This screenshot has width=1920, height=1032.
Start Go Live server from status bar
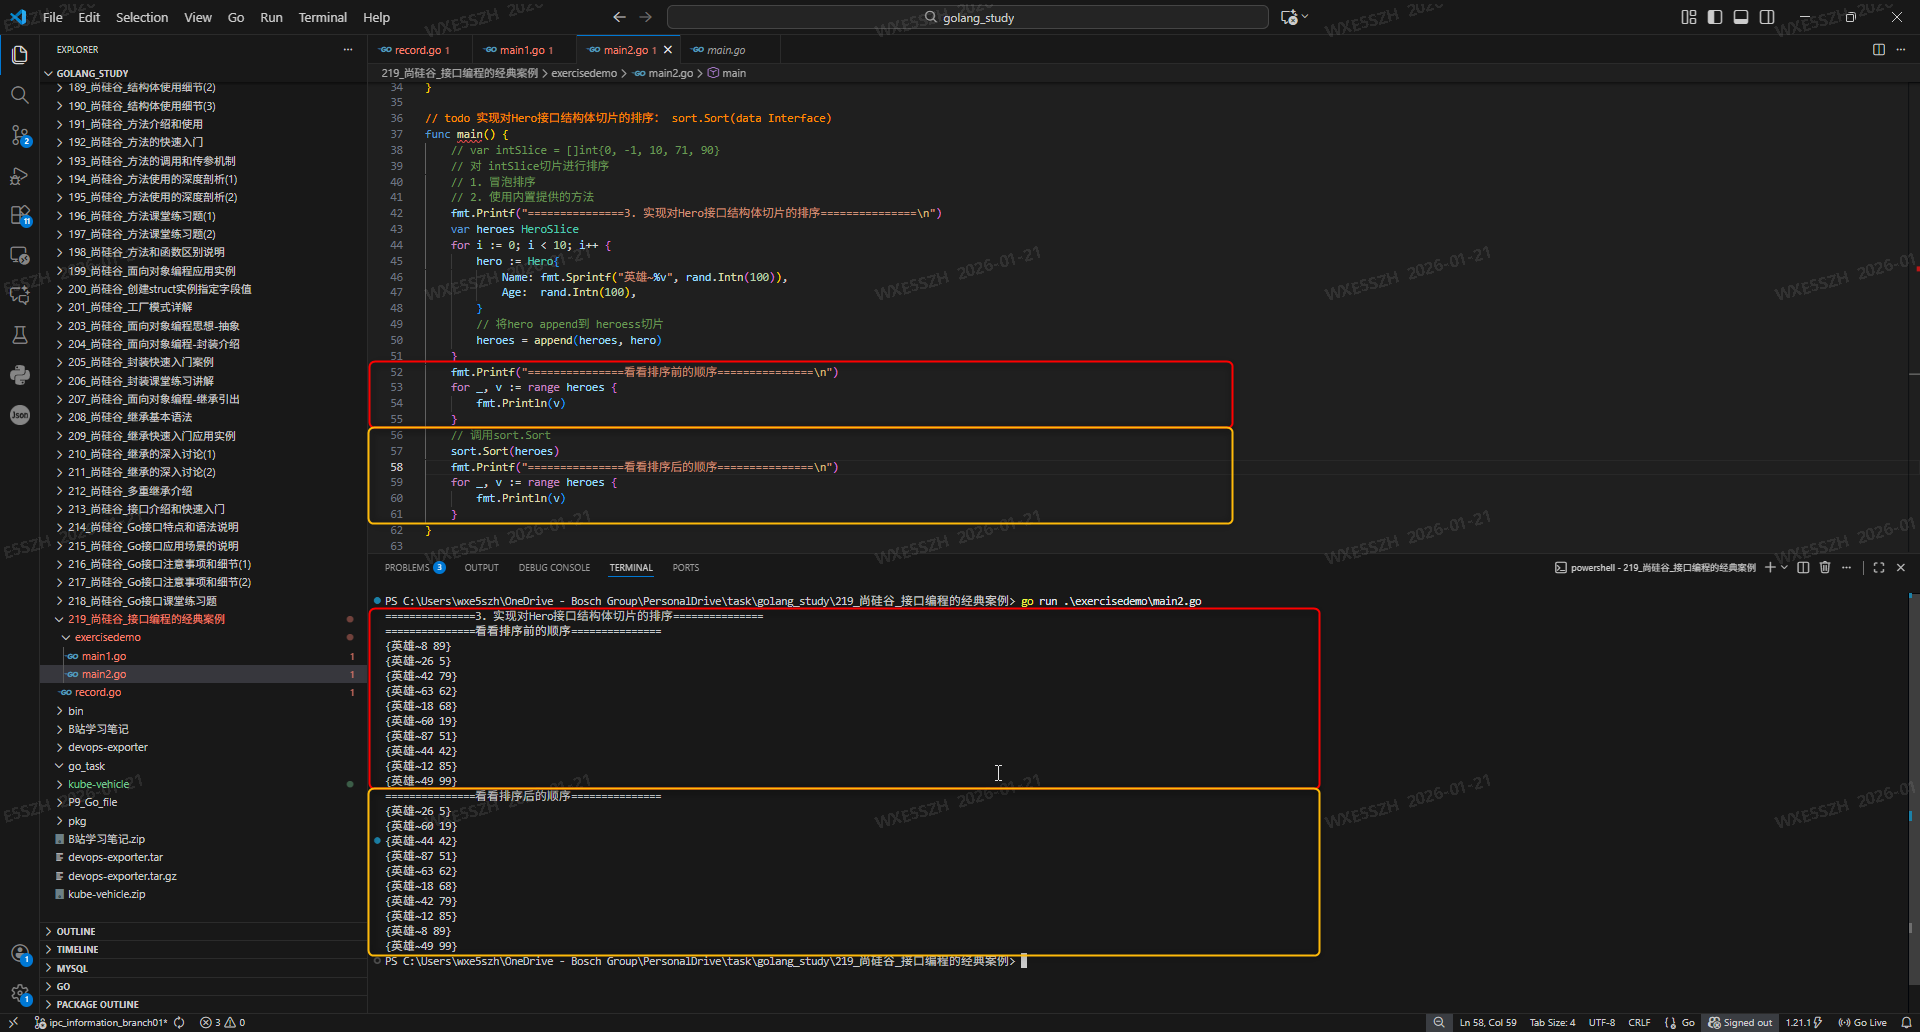[x=1862, y=1023]
